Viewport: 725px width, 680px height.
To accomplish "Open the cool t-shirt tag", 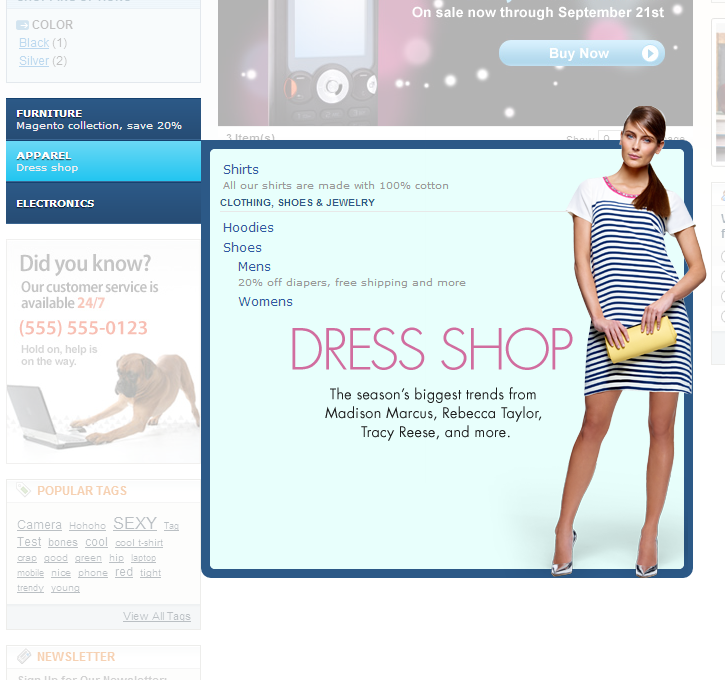I will pos(139,543).
